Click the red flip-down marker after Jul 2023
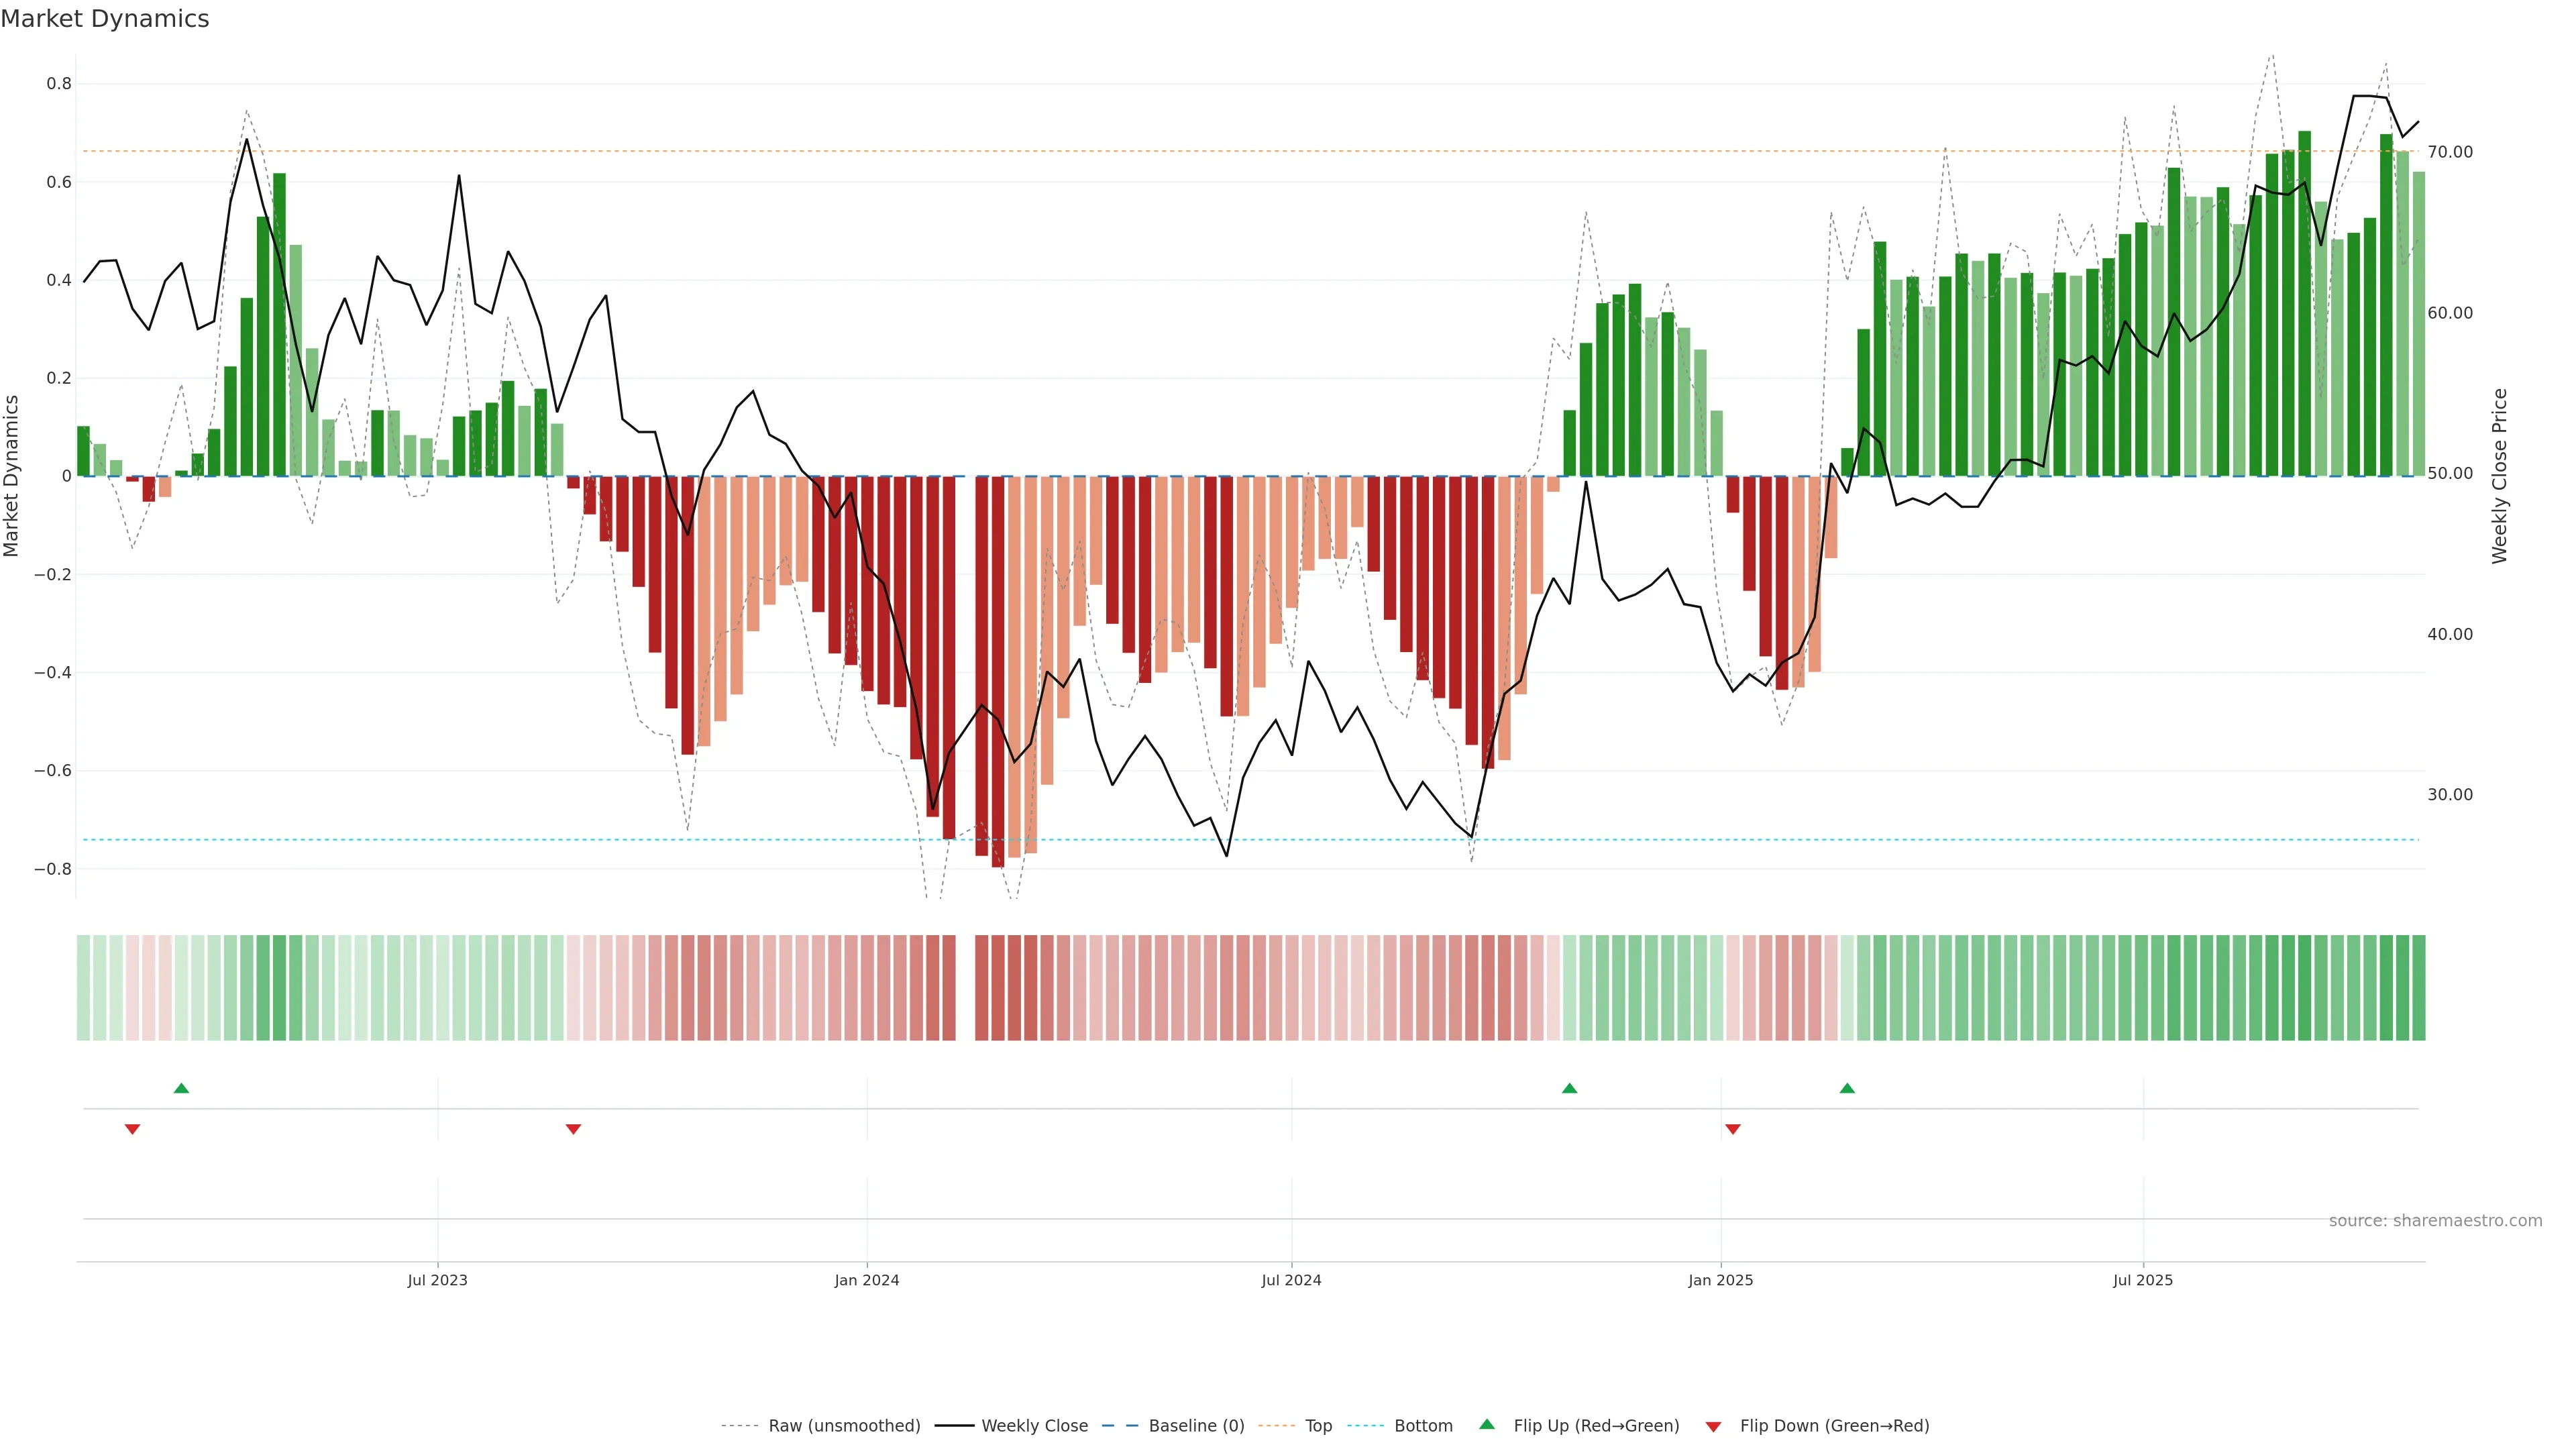Image resolution: width=2576 pixels, height=1449 pixels. coord(573,1129)
